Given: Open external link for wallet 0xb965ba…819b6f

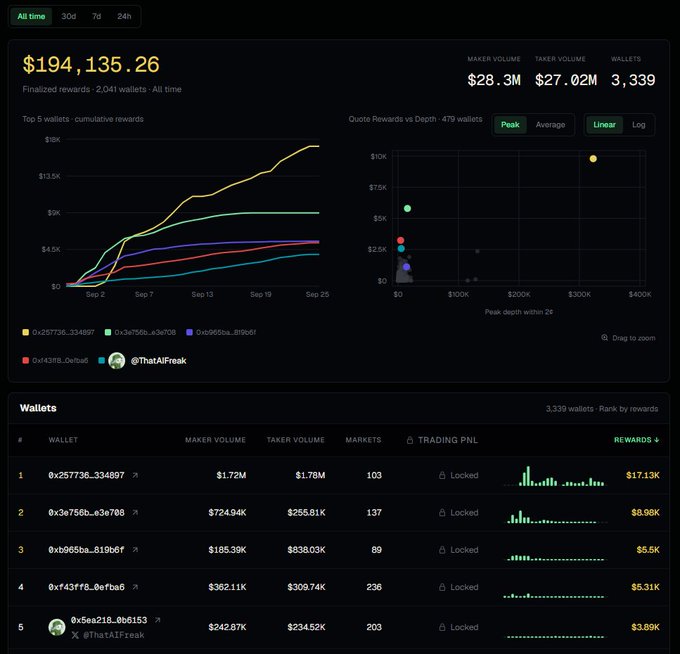Looking at the screenshot, I should [135, 550].
